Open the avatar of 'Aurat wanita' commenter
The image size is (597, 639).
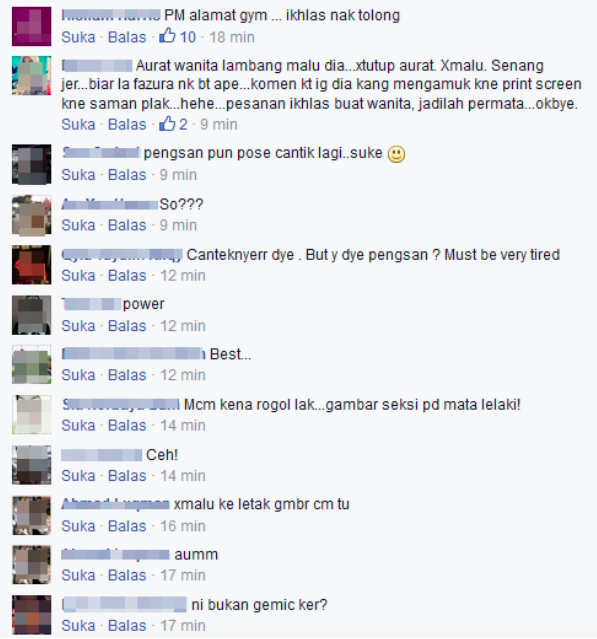click(31, 75)
